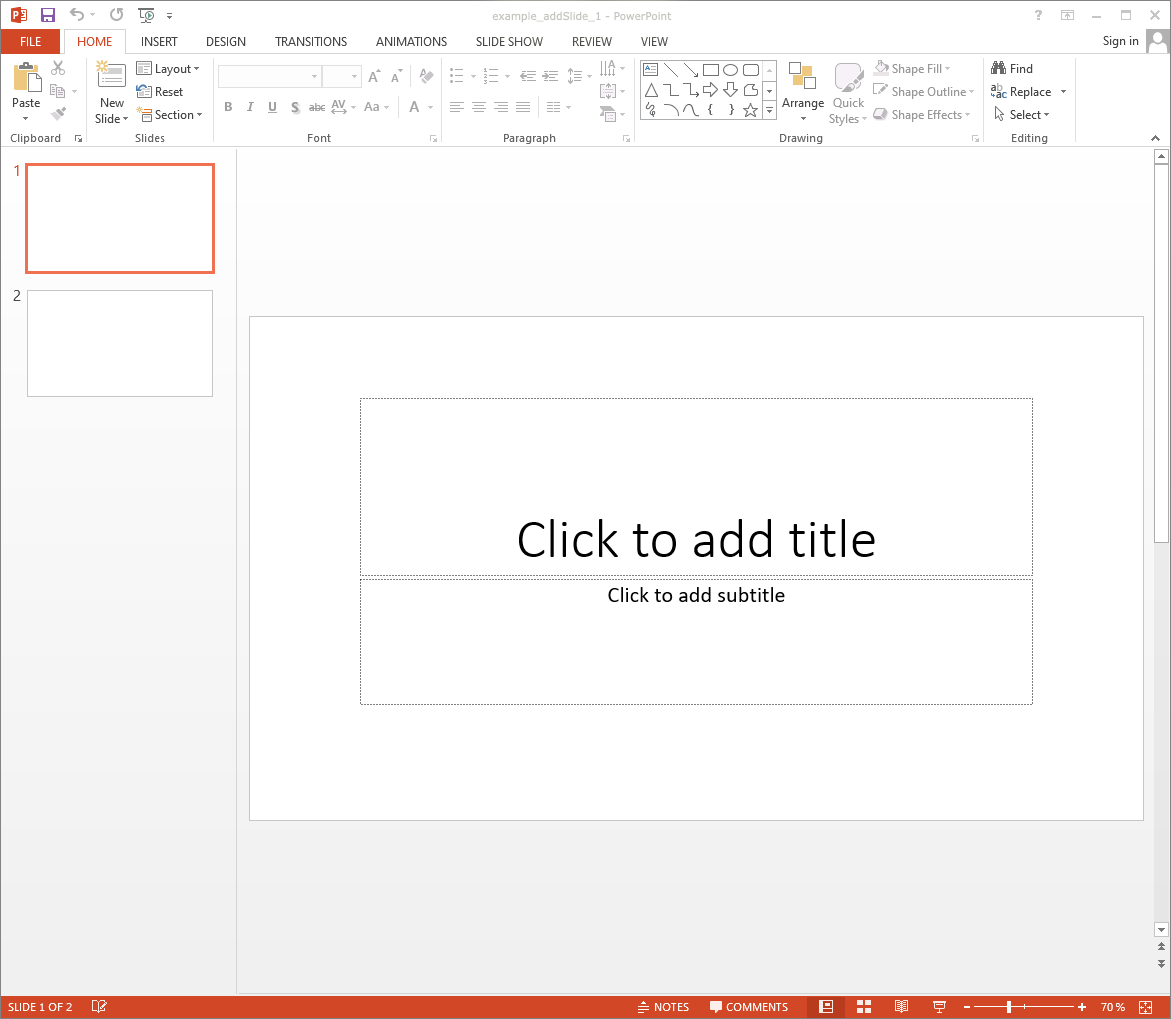Start the slide show from the status bar
1171x1019 pixels.
(939, 1007)
